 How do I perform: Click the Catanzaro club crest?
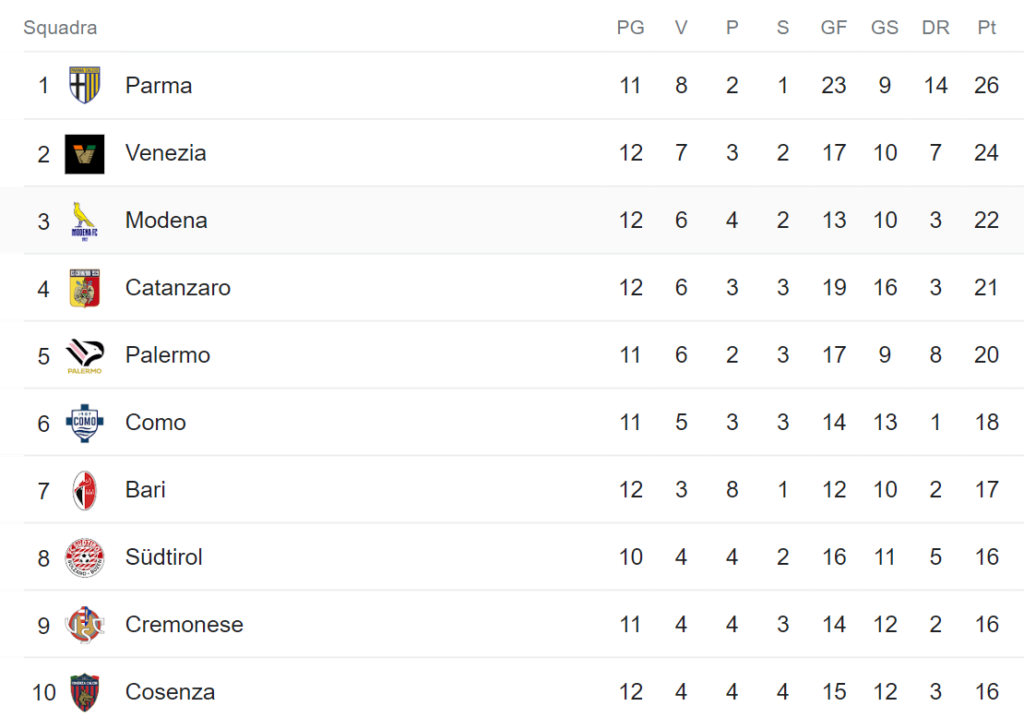point(84,288)
